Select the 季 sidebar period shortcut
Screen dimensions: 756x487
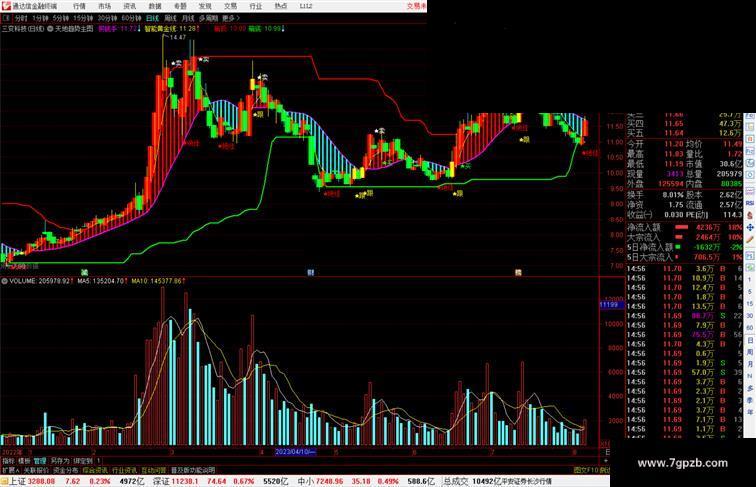pos(750,400)
